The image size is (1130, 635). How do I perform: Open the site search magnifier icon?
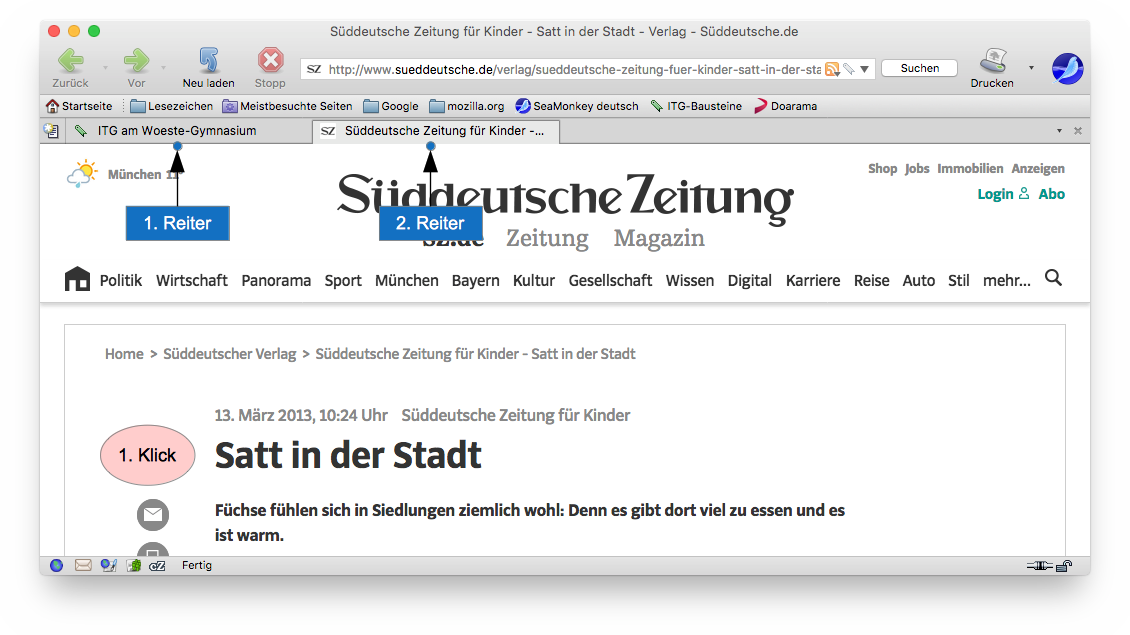1054,277
